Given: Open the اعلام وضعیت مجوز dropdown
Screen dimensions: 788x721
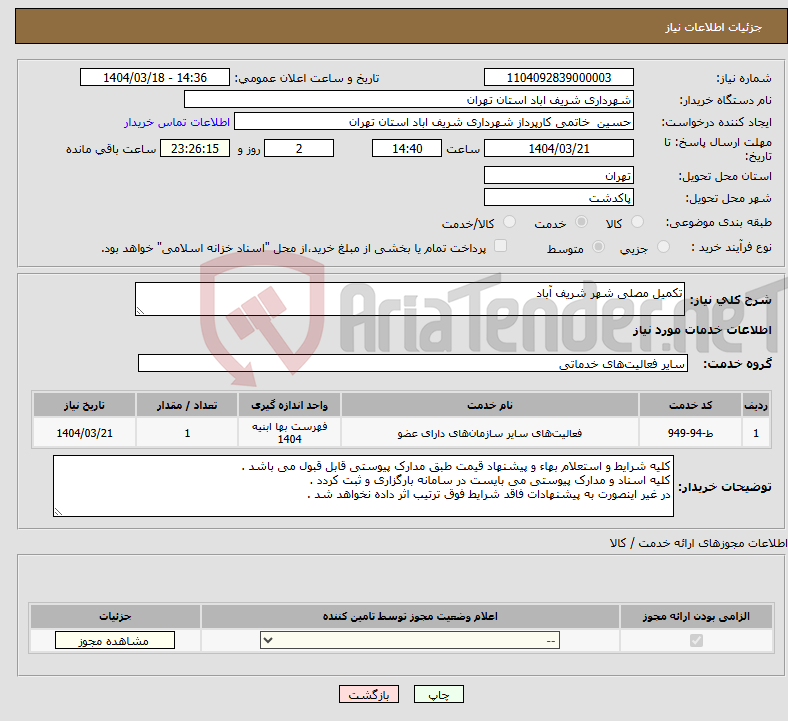Looking at the screenshot, I should click(x=410, y=640).
